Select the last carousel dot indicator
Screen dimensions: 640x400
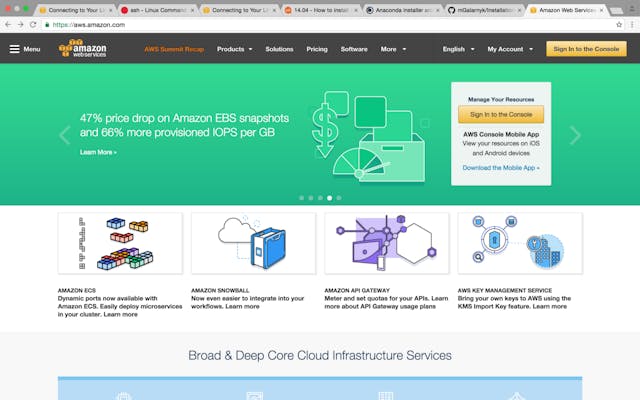pos(339,198)
